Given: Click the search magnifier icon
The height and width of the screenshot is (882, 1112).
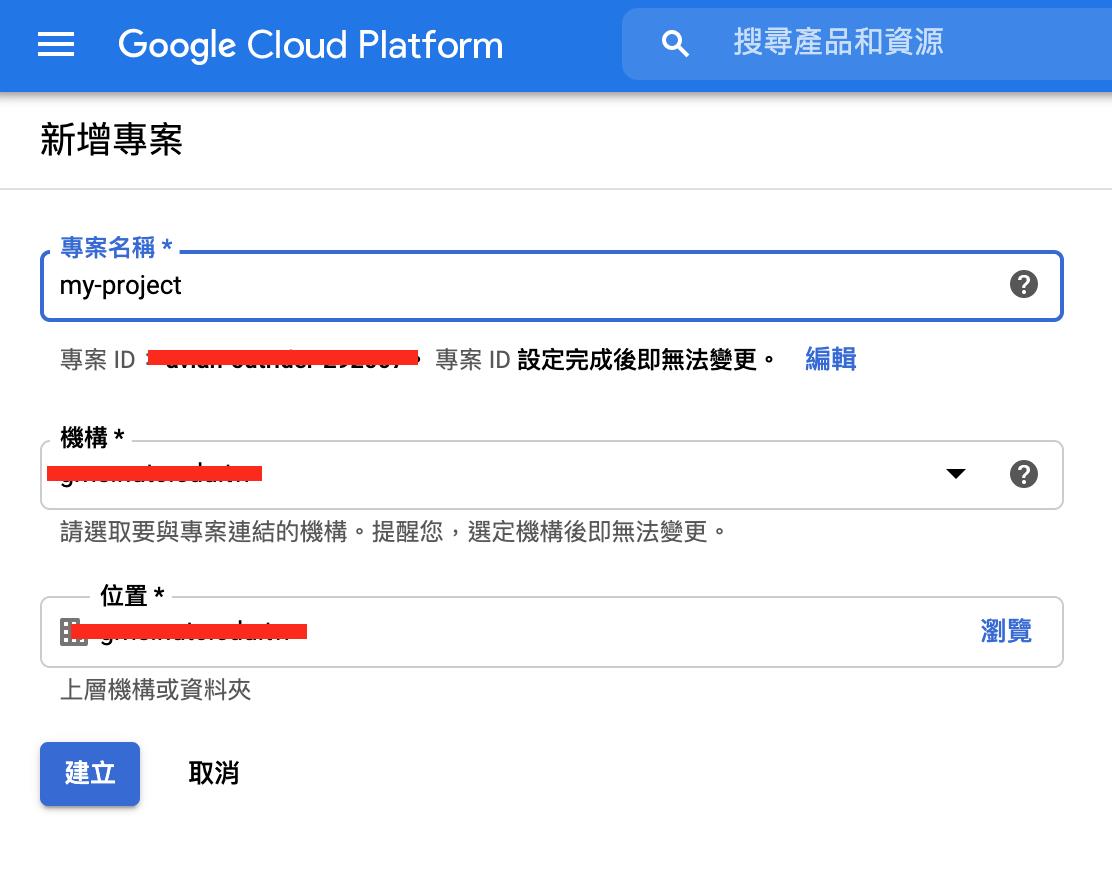Looking at the screenshot, I should (x=674, y=44).
